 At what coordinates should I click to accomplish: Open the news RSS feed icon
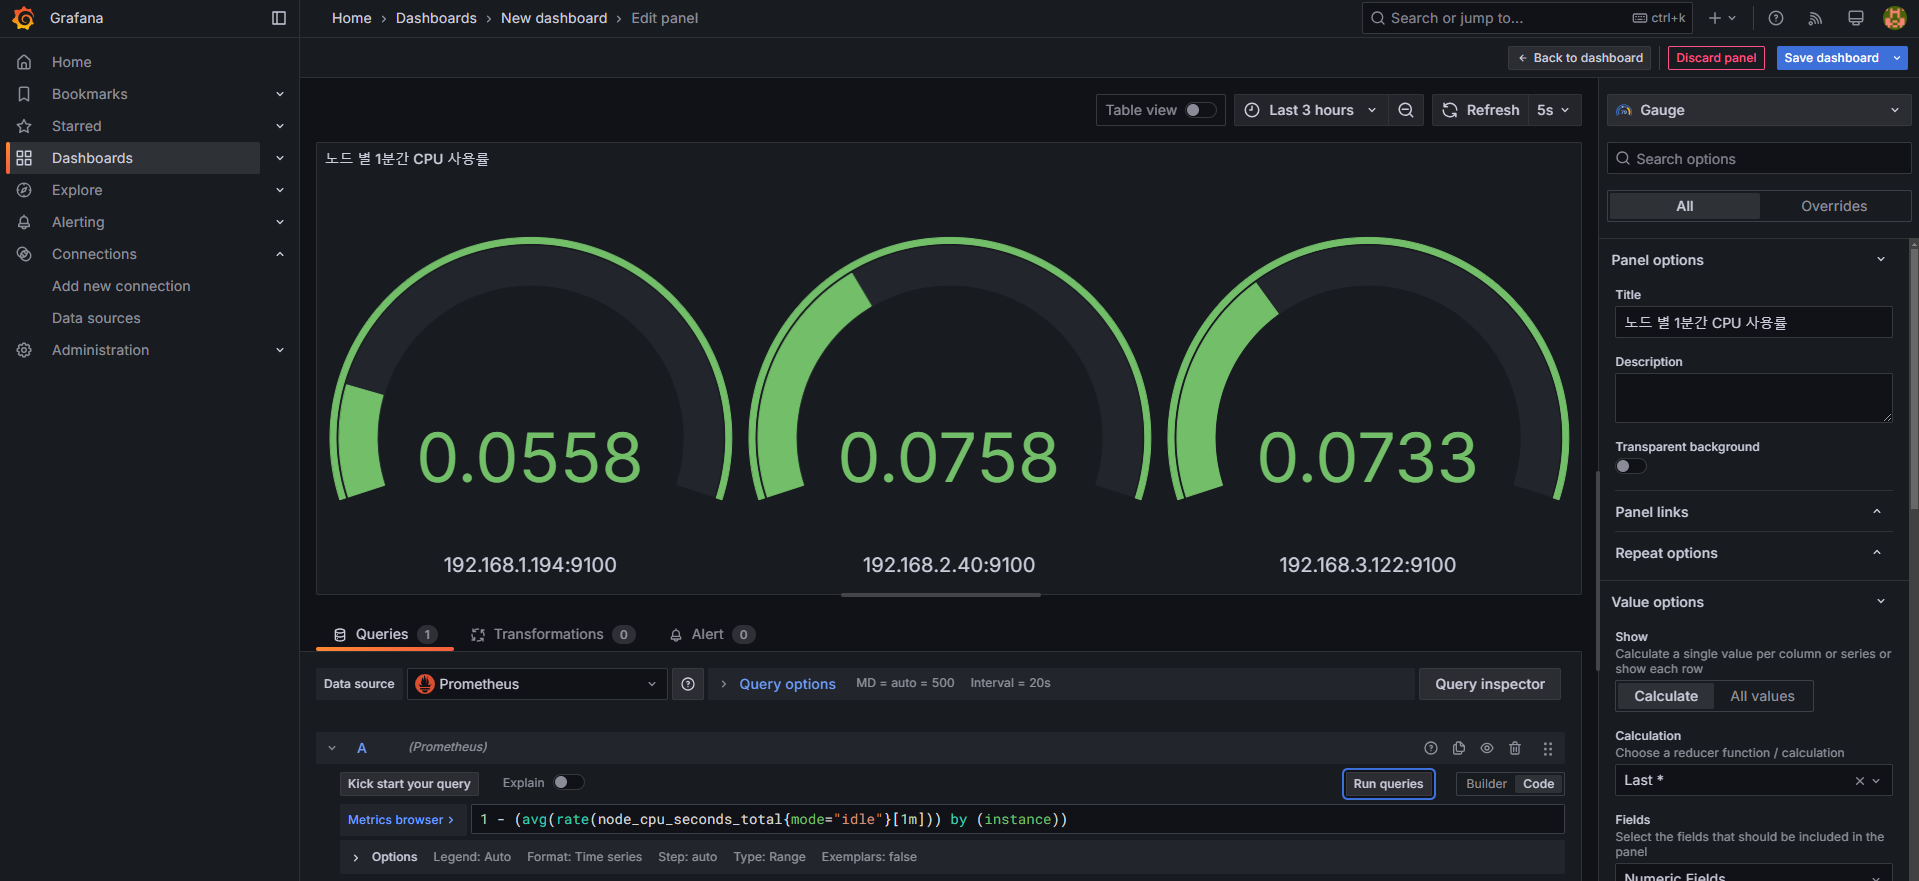point(1816,18)
